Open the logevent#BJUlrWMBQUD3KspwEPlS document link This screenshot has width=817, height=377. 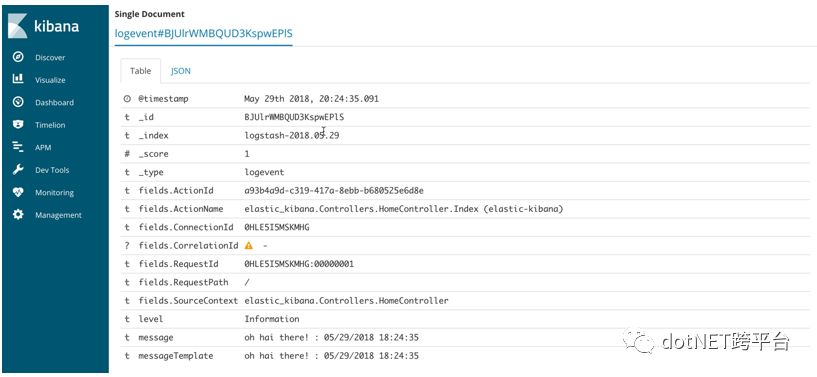tap(203, 33)
